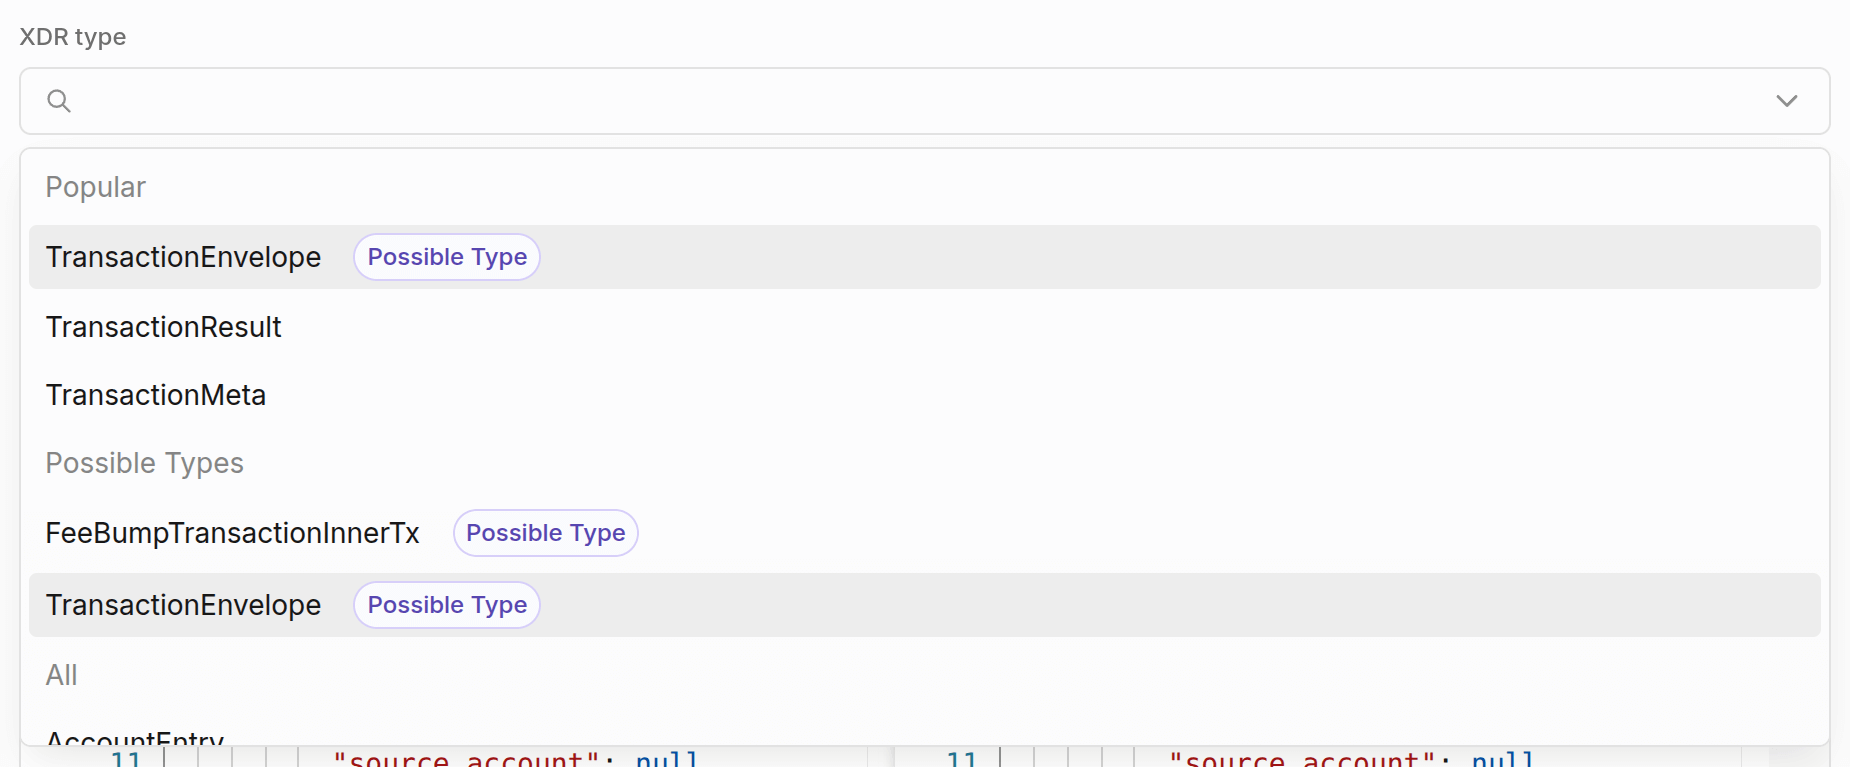The image size is (1850, 767).
Task: Select TransactionEnvelope under Possible Types
Action: tap(184, 605)
